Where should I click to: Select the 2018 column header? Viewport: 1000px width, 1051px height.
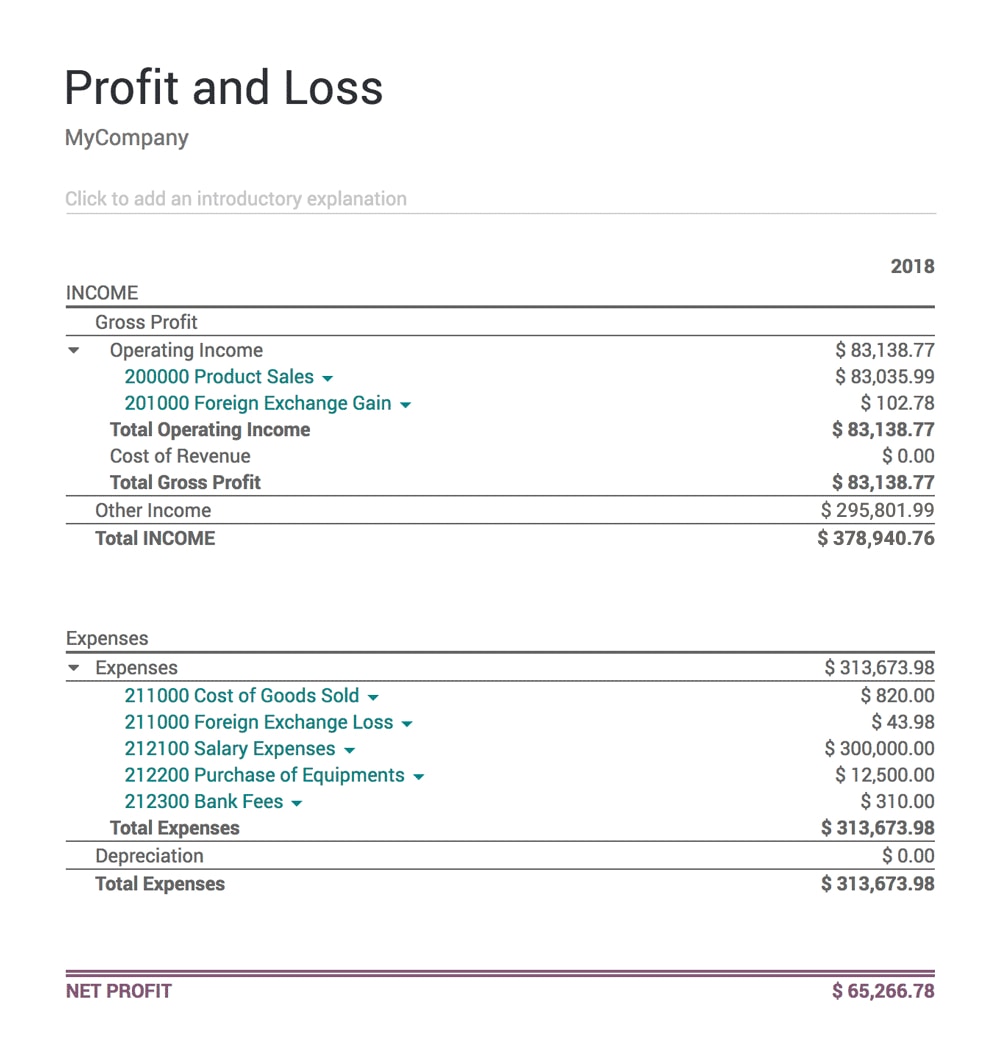click(x=913, y=266)
